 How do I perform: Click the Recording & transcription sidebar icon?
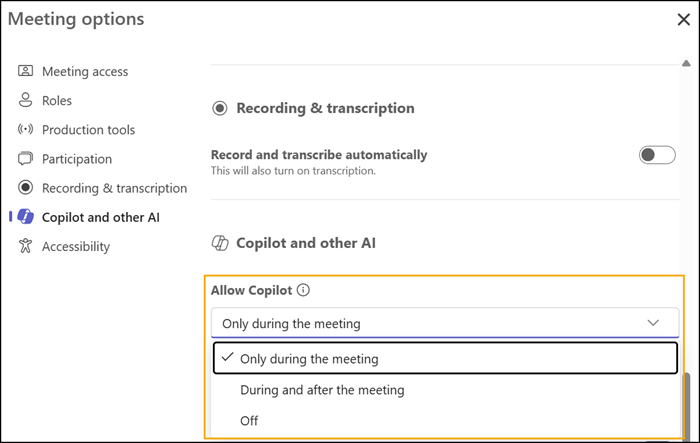pyautogui.click(x=25, y=188)
